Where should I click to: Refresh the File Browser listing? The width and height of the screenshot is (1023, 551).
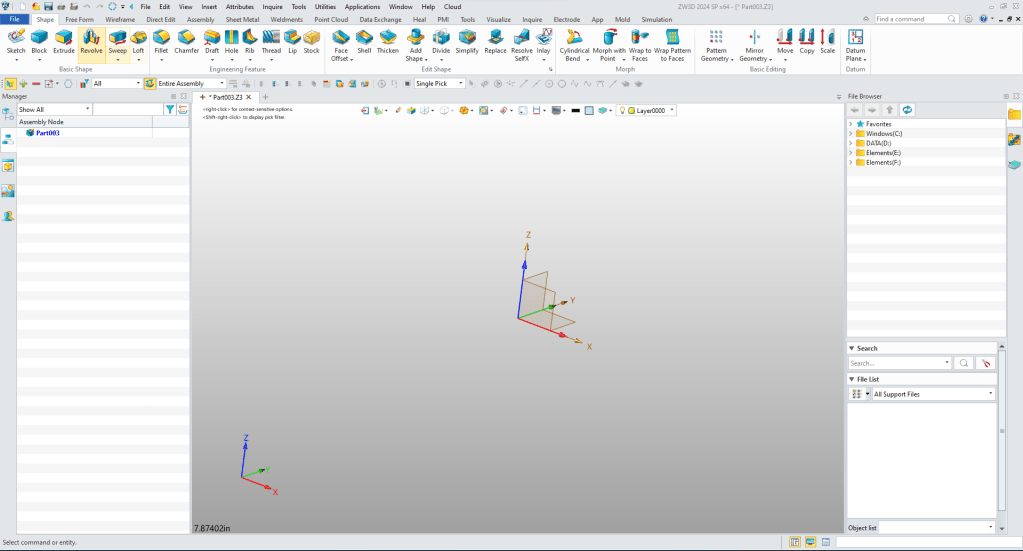pos(907,109)
